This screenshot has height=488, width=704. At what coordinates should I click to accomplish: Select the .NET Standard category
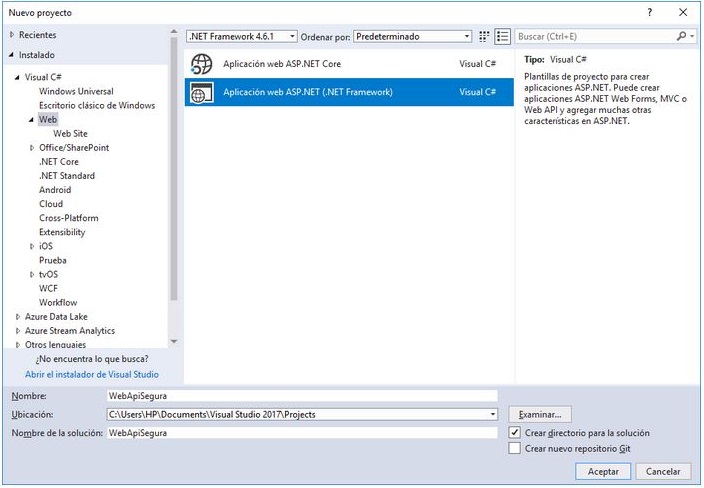click(x=67, y=176)
